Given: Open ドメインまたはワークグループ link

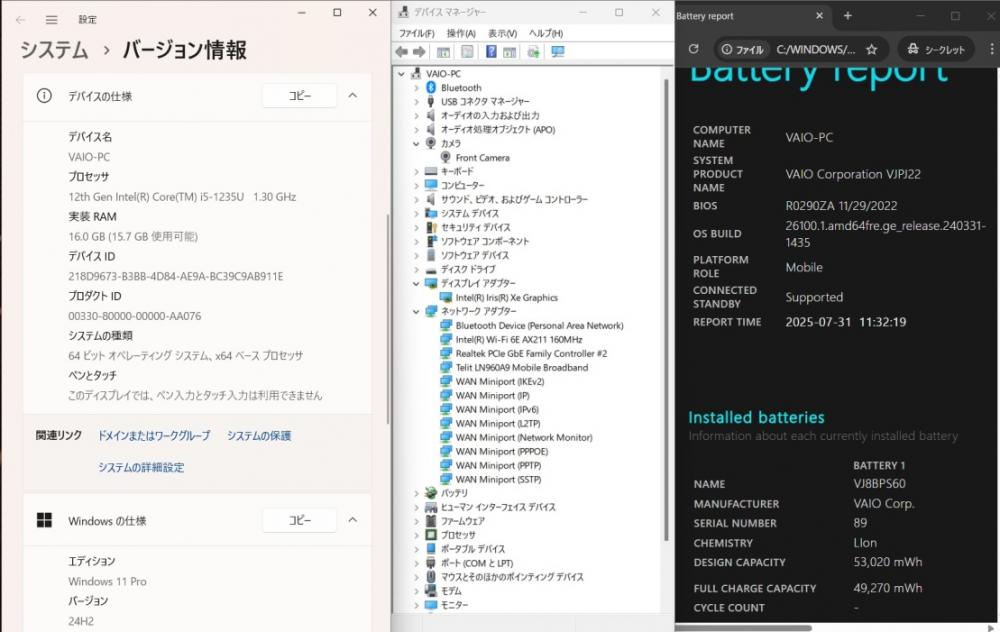Looking at the screenshot, I should tap(154, 436).
